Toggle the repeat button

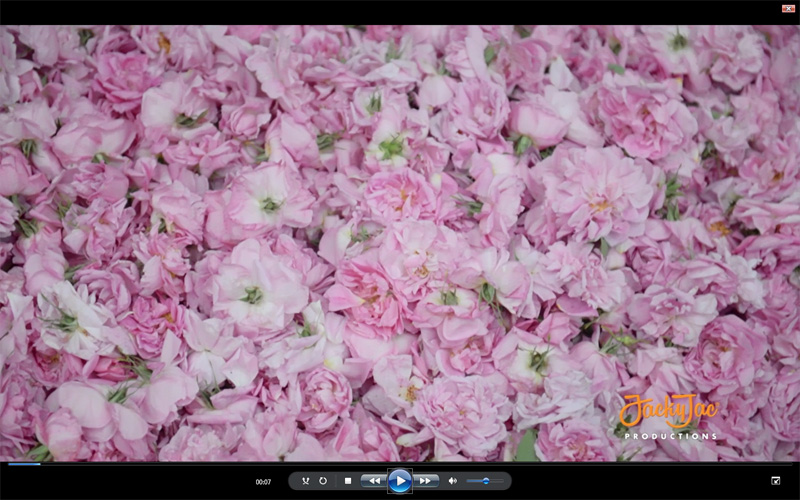coord(323,481)
